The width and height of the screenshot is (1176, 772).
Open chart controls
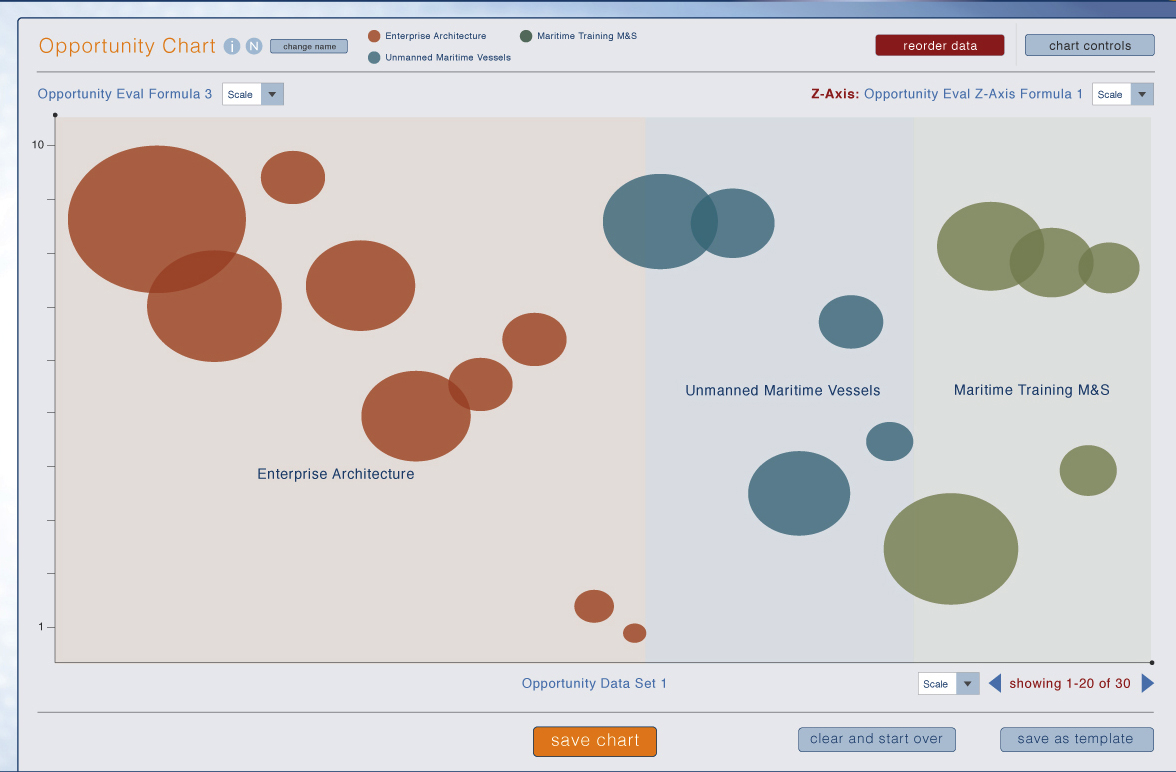click(x=1089, y=46)
